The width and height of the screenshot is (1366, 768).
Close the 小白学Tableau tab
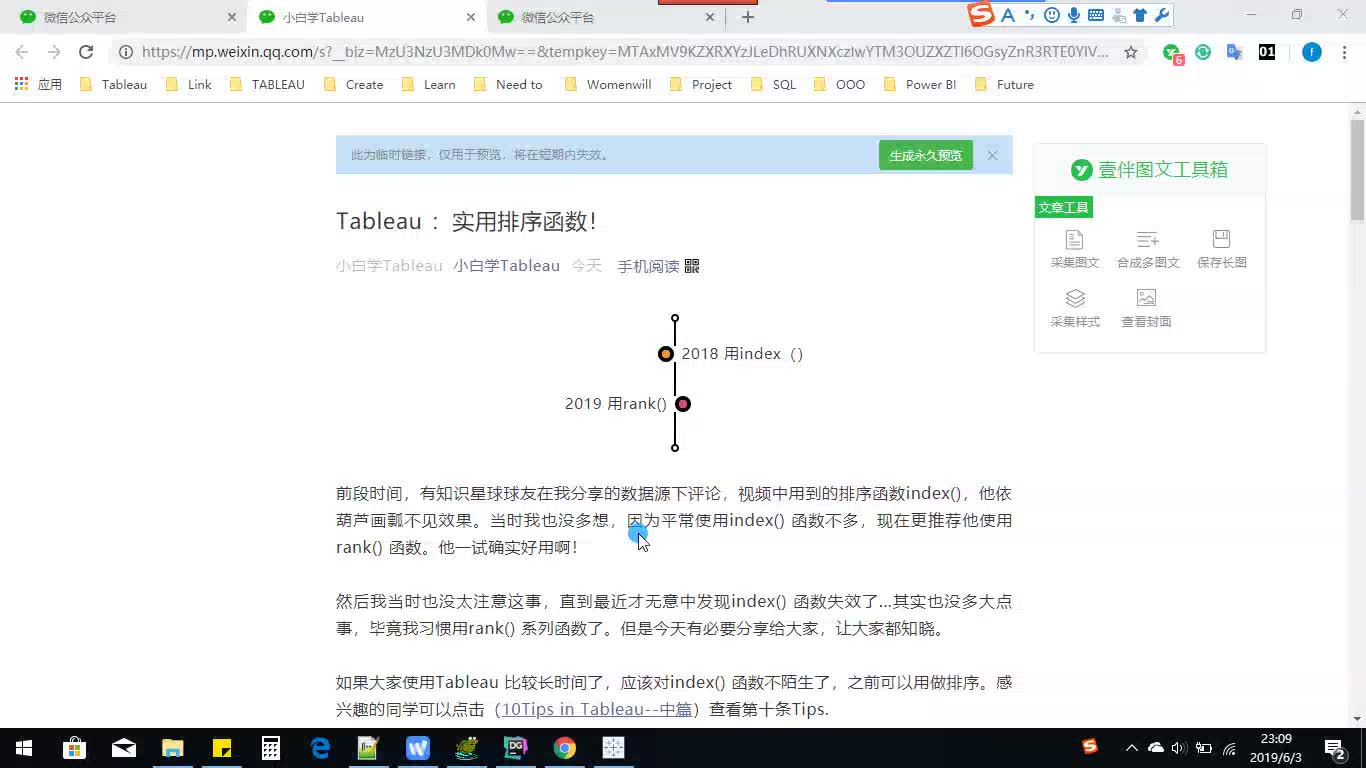pyautogui.click(x=471, y=17)
